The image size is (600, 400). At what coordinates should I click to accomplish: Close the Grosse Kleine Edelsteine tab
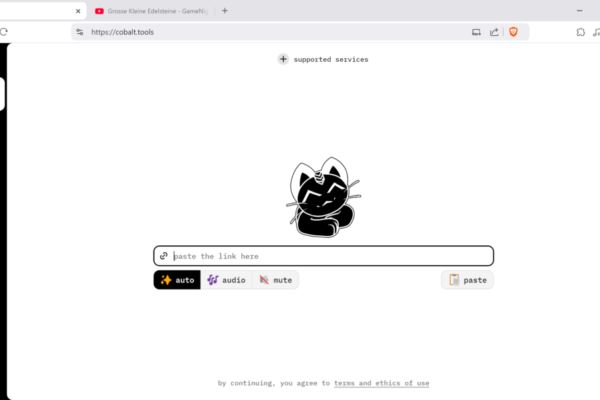tap(207, 10)
